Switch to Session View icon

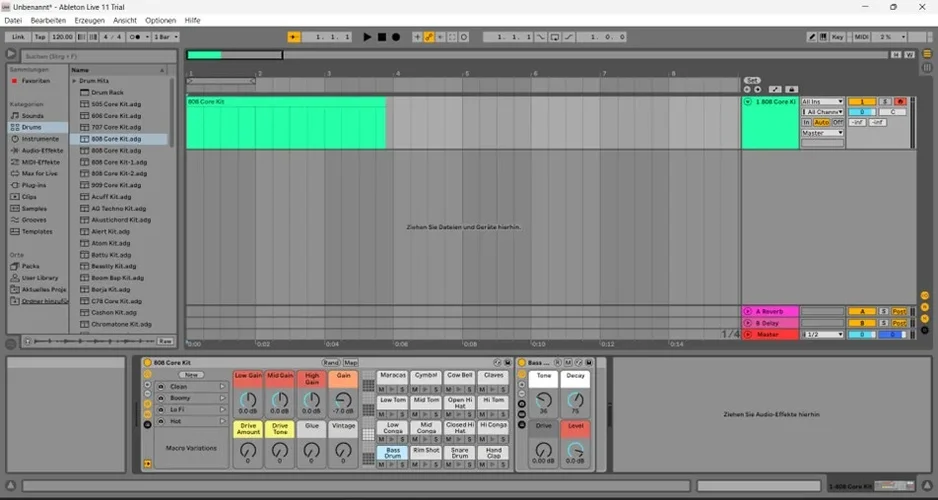pos(927,67)
